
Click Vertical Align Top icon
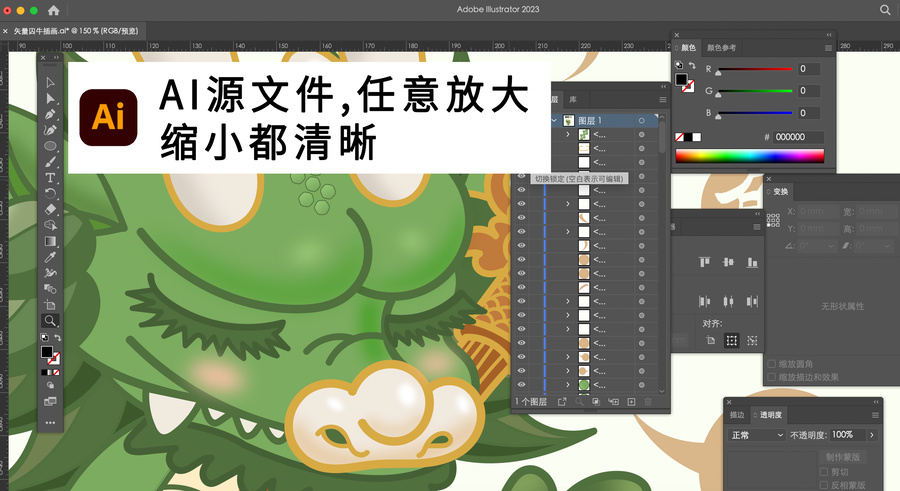[705, 262]
